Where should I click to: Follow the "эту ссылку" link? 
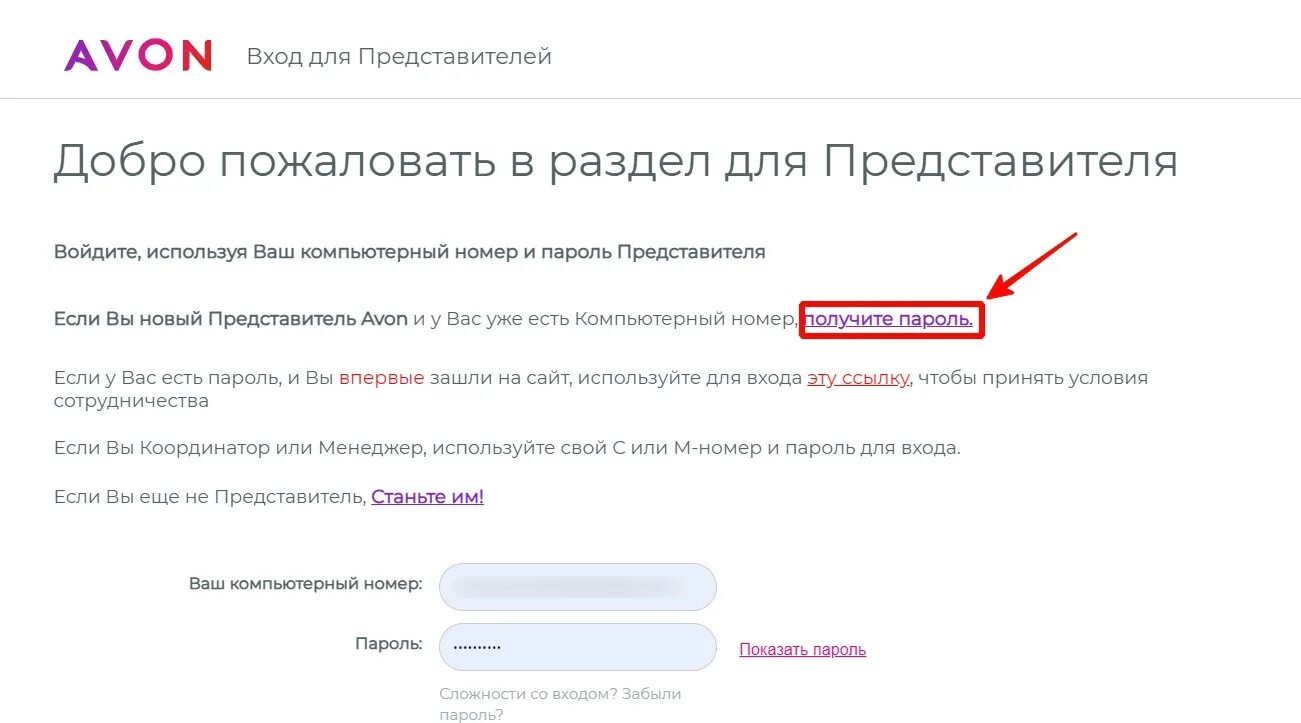click(x=858, y=378)
